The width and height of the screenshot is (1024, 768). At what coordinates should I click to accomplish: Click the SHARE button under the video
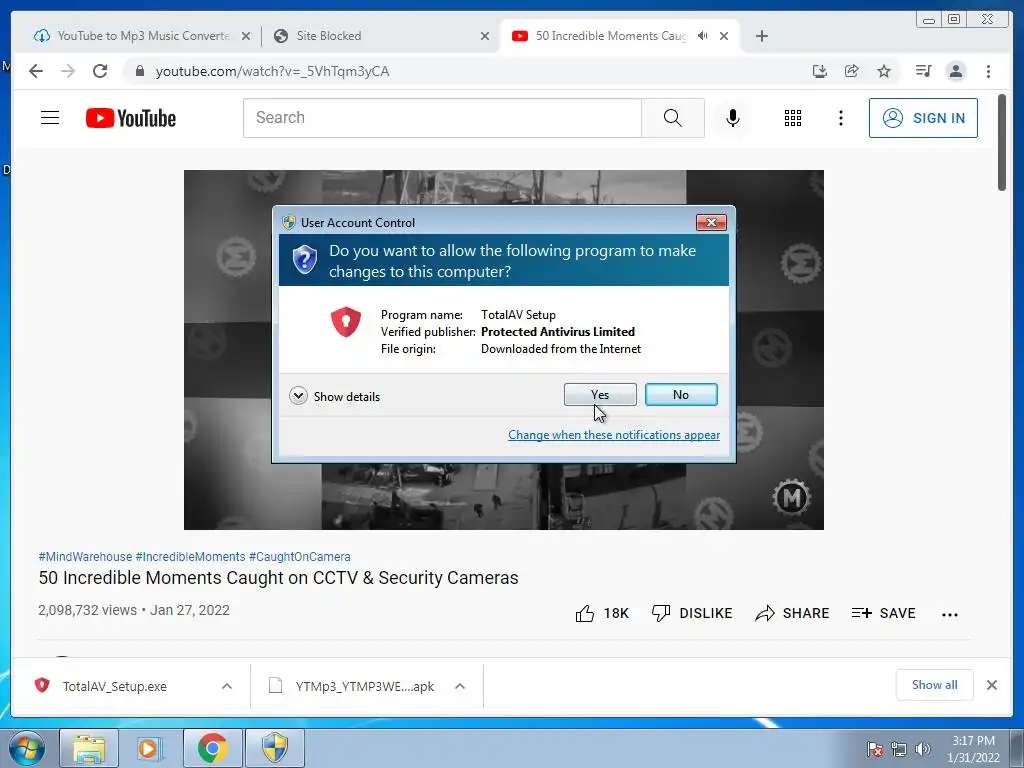[792, 613]
